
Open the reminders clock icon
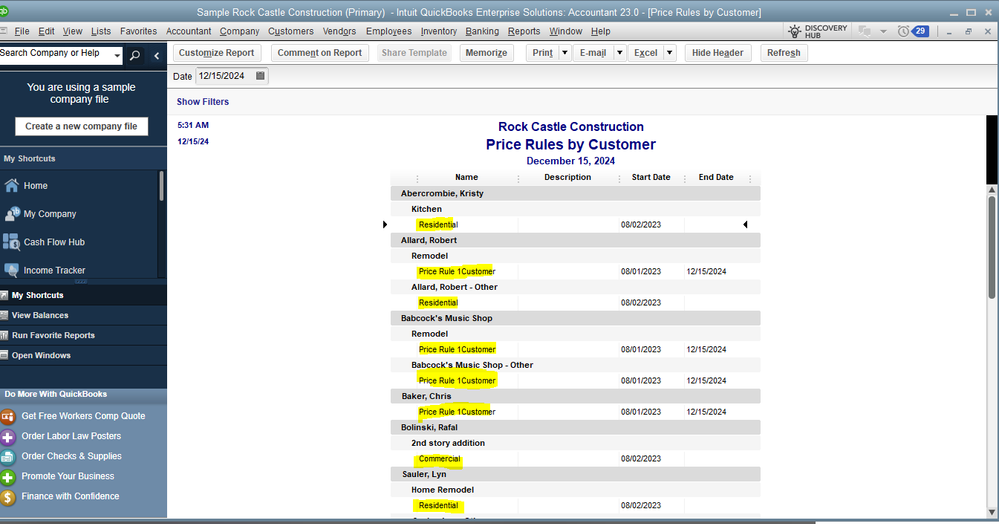[903, 31]
